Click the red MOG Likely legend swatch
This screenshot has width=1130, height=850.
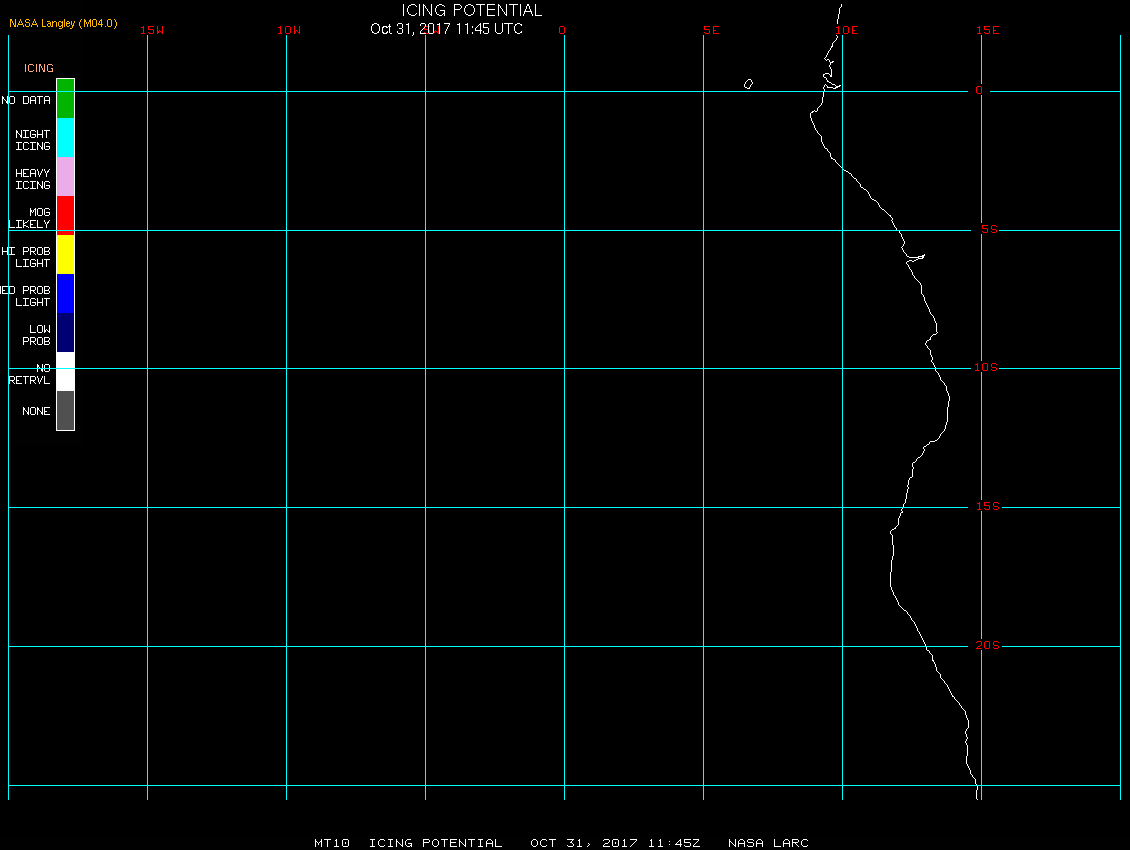66,216
